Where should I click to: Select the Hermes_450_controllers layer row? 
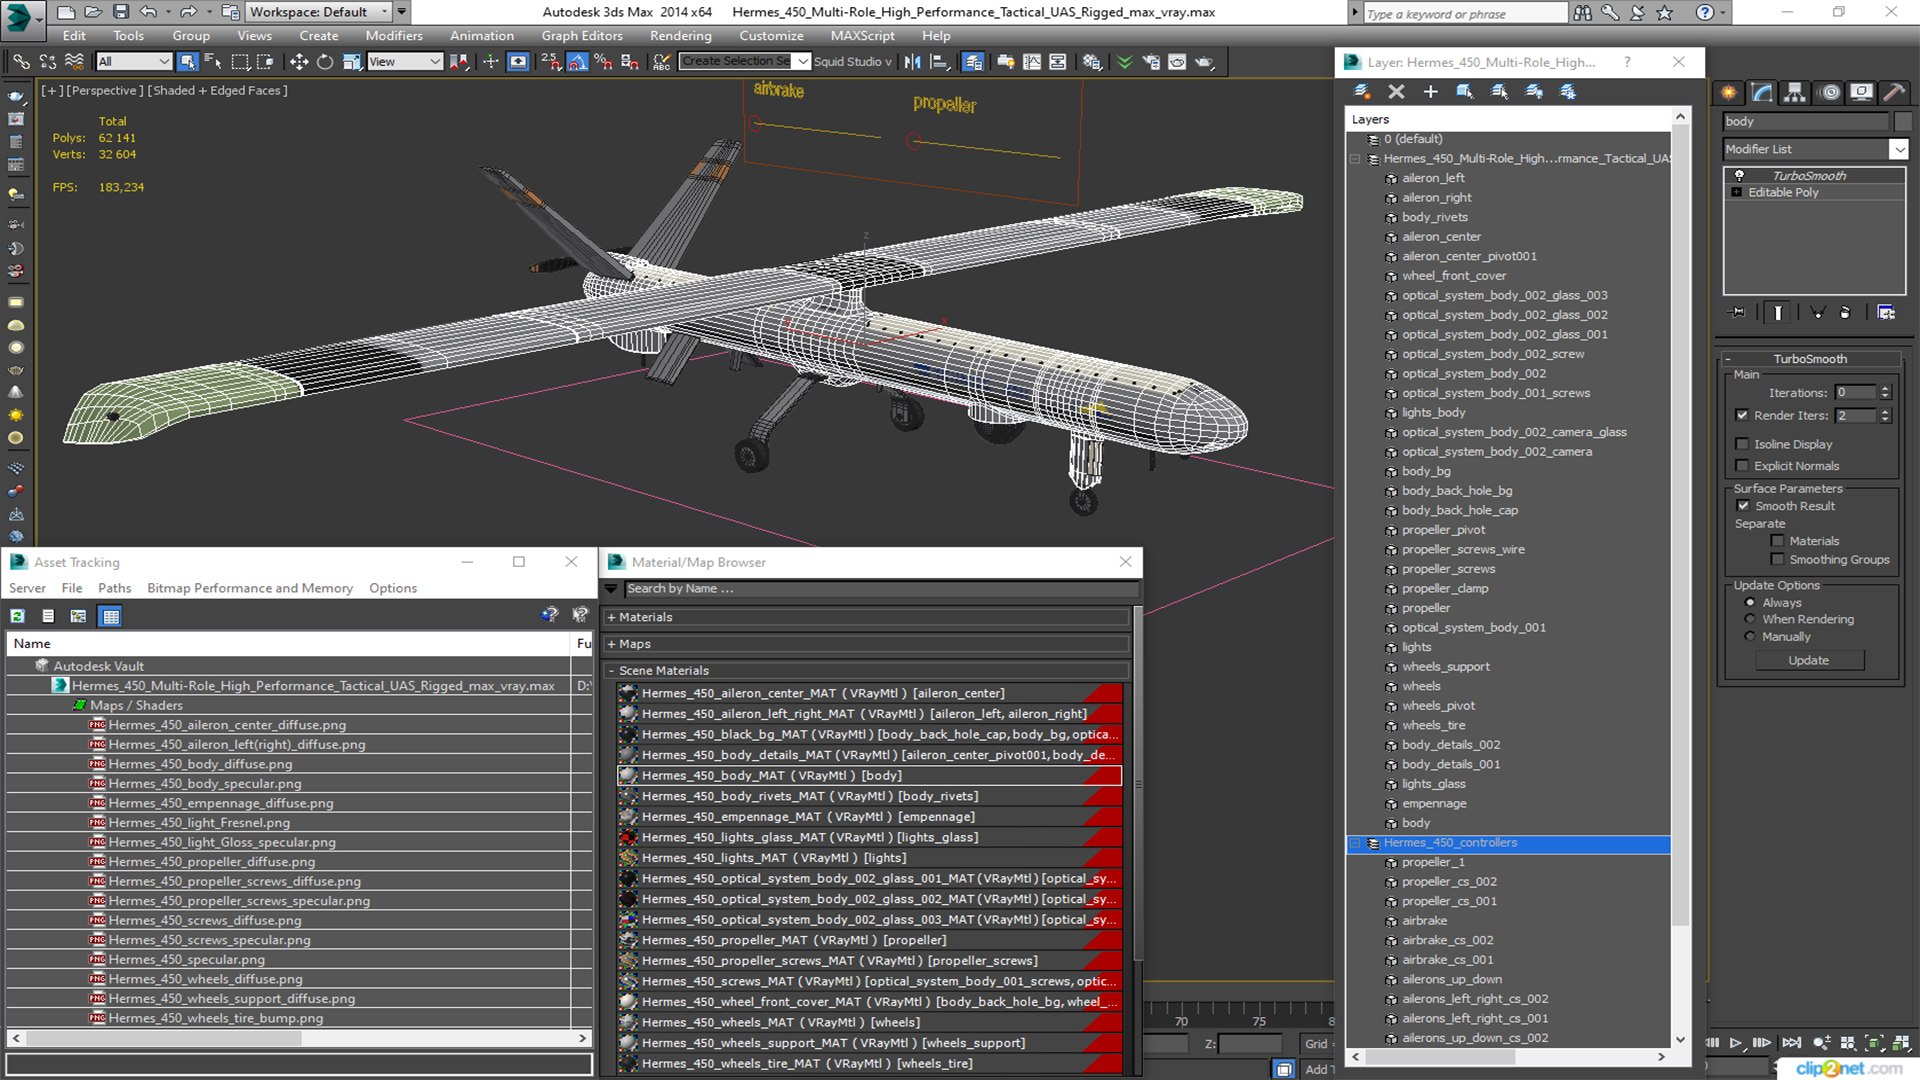1509,843
